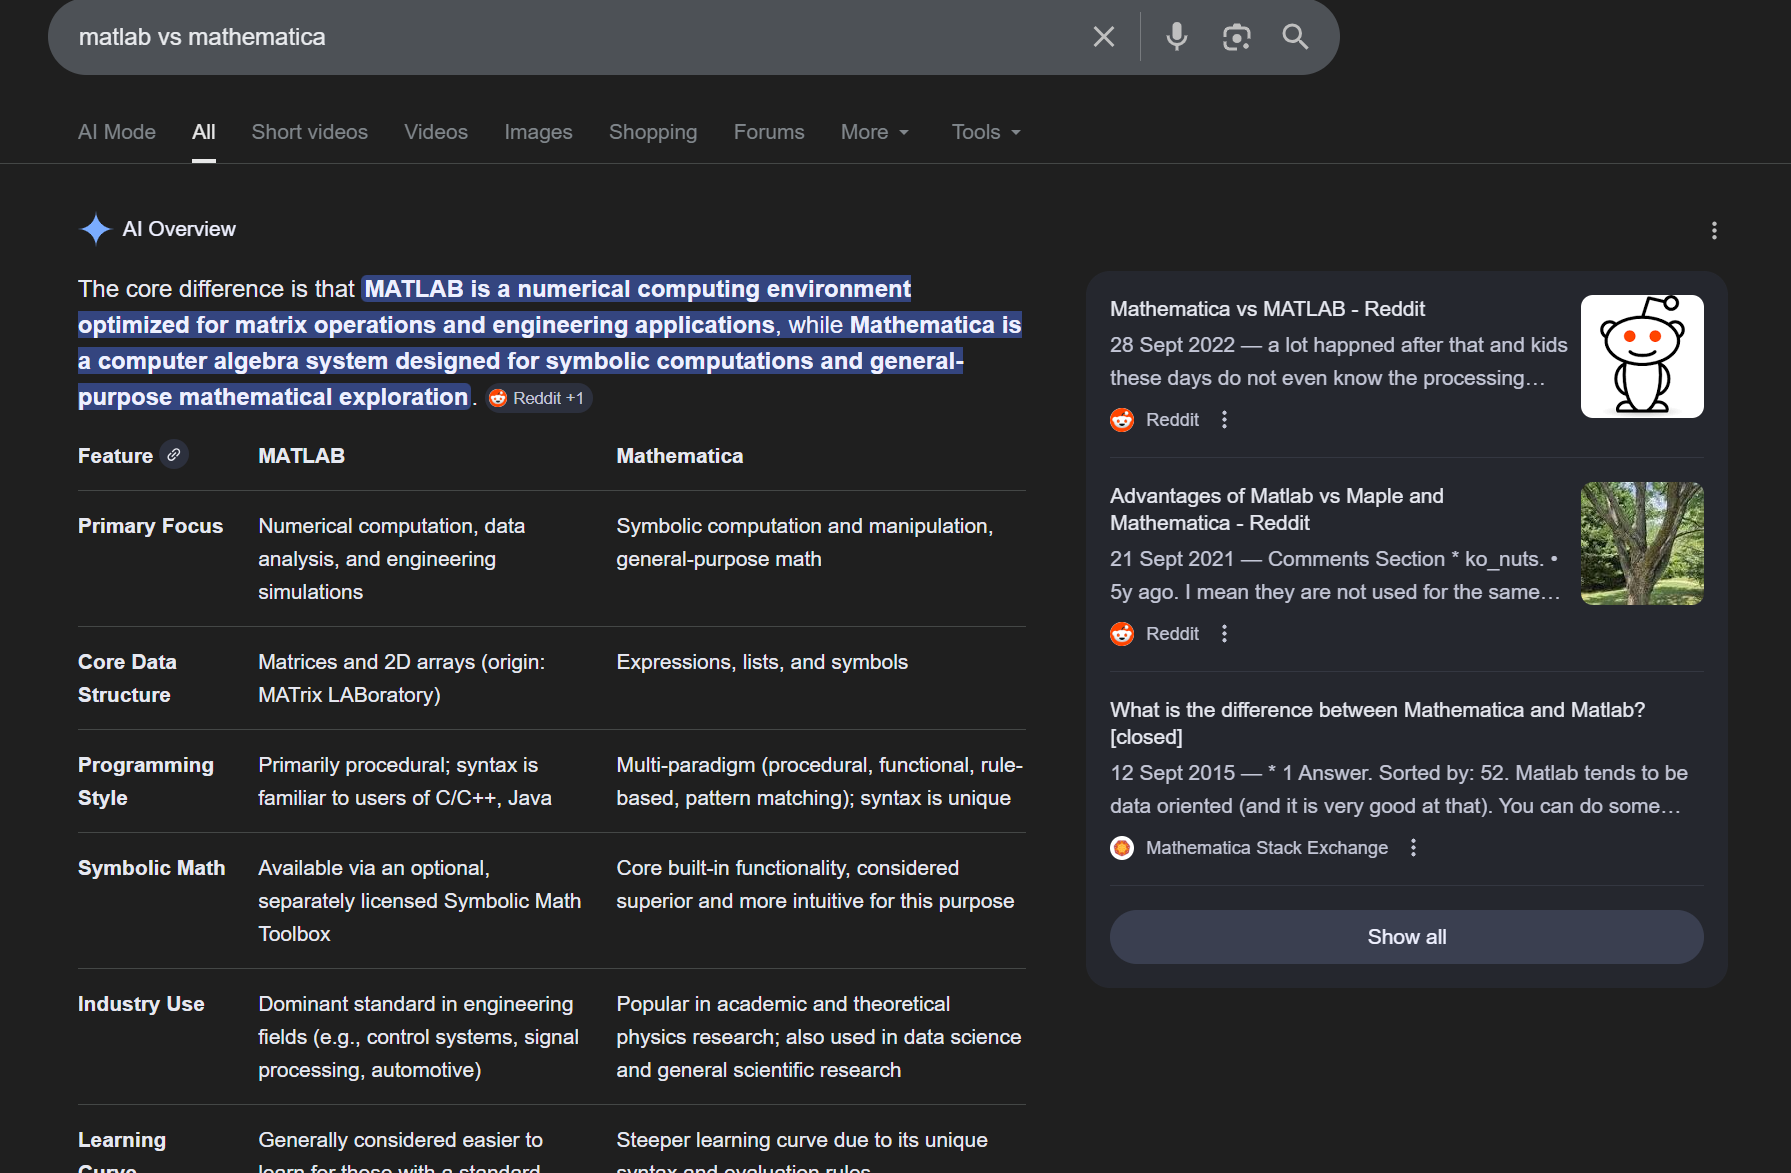
Task: Click the Mathematica Stack Exchange favicon
Action: pyautogui.click(x=1122, y=848)
